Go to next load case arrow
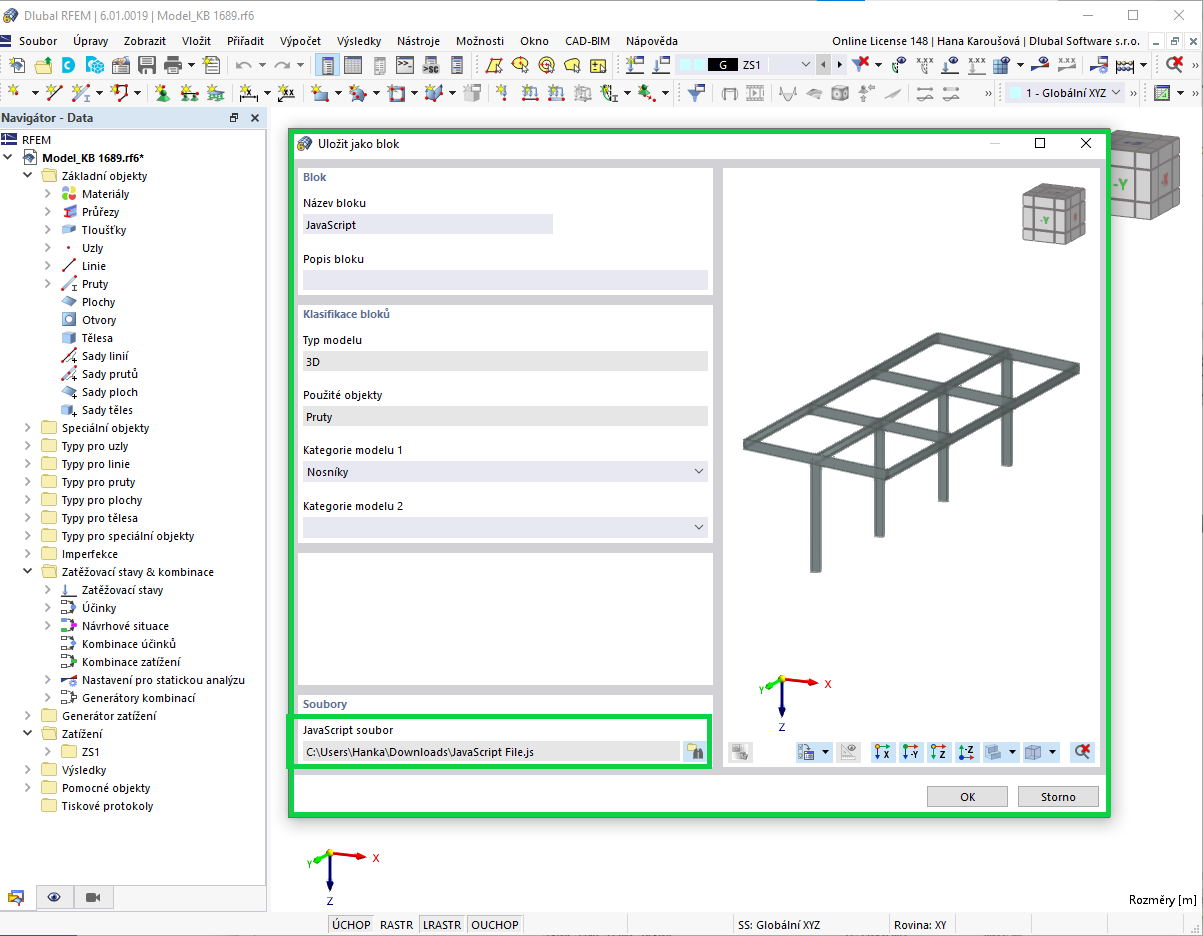 click(x=839, y=65)
